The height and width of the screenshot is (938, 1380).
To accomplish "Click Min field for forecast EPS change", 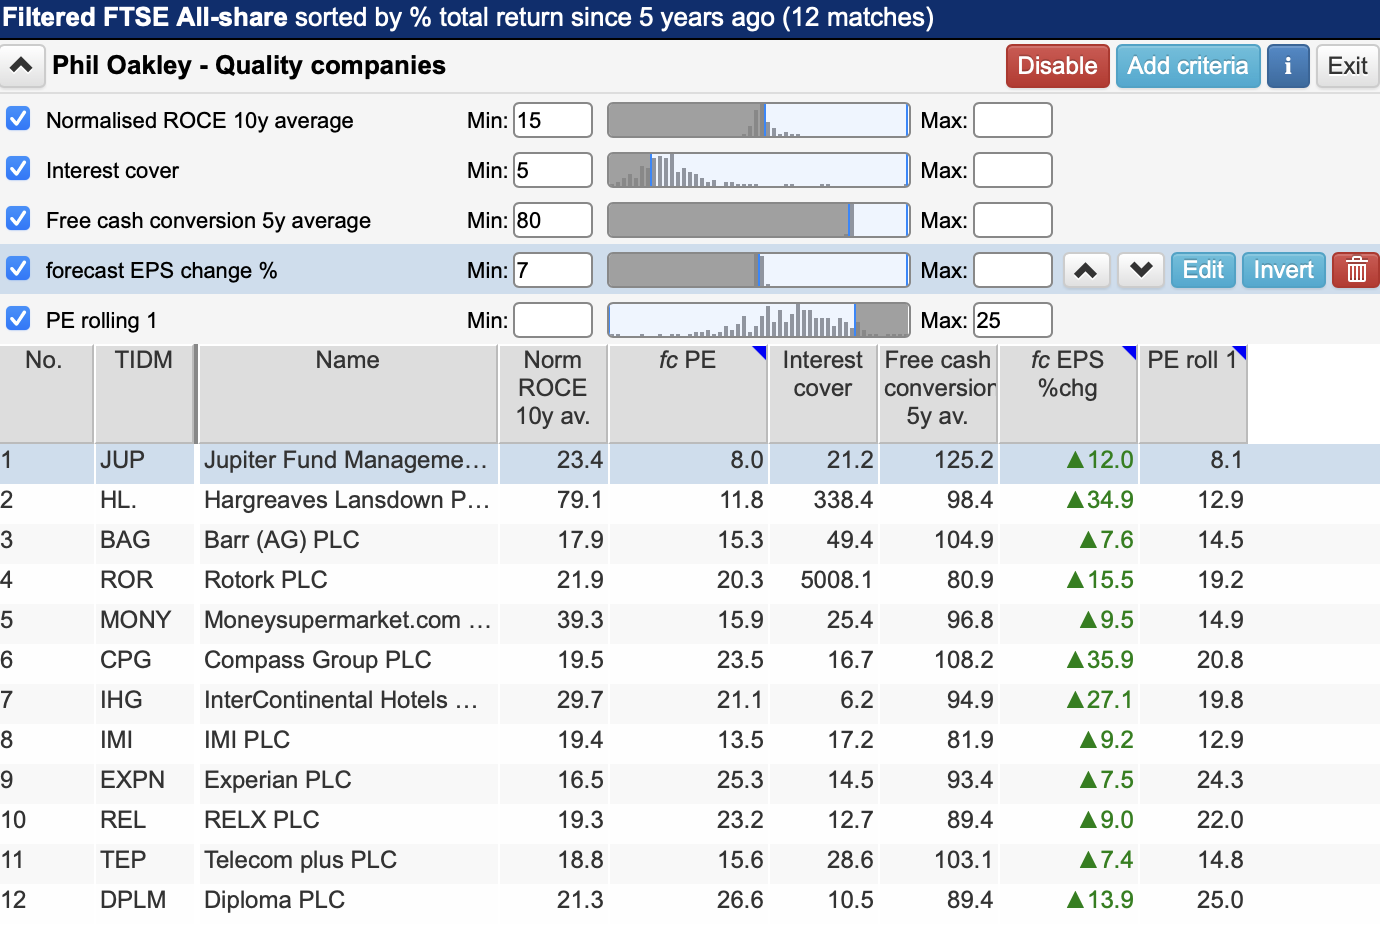I will (x=553, y=270).
